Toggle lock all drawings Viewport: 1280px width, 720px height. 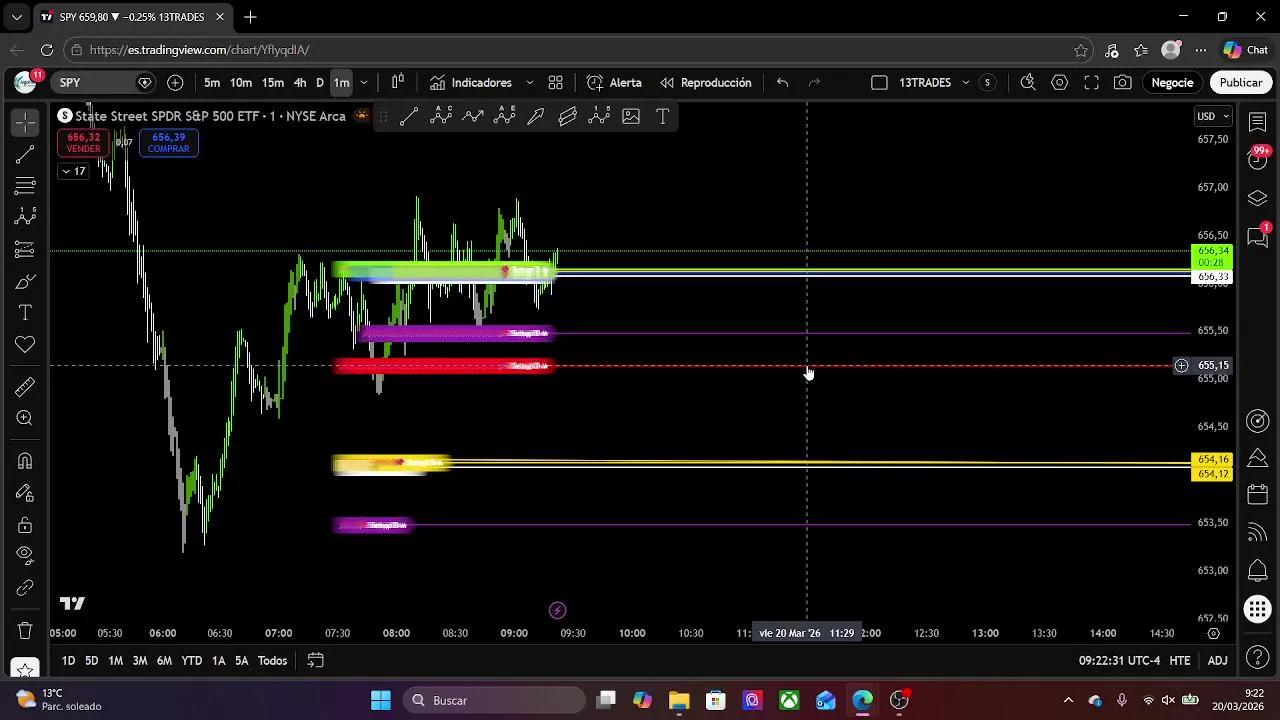[25, 525]
